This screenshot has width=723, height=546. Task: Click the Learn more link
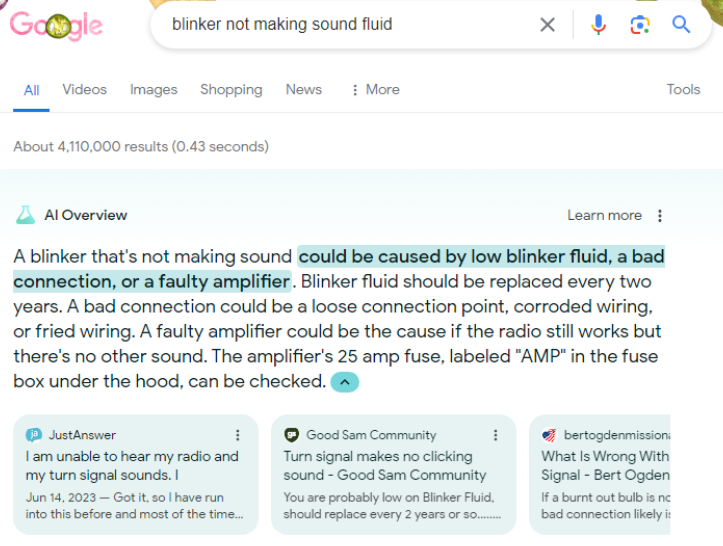[x=604, y=215]
